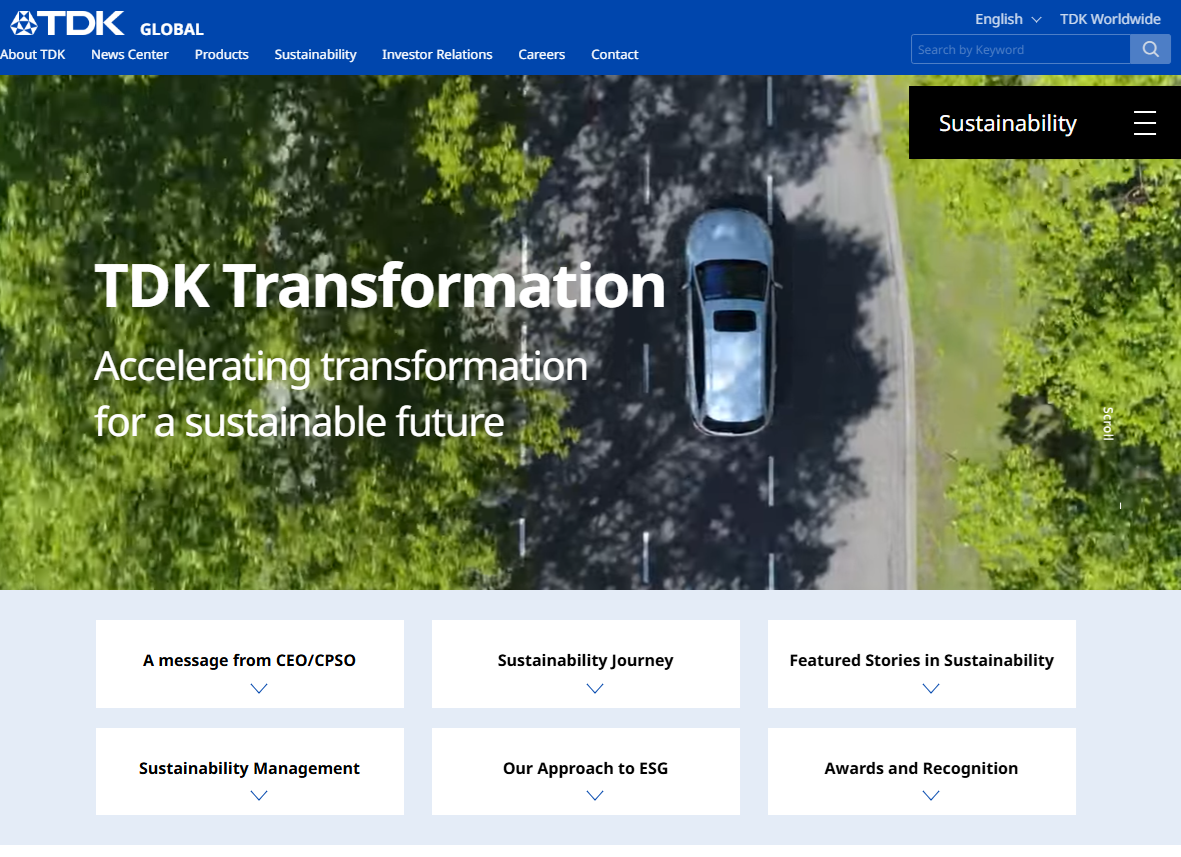1181x857 pixels.
Task: Click the Sustainability title in the black panel
Action: pyautogui.click(x=1008, y=123)
